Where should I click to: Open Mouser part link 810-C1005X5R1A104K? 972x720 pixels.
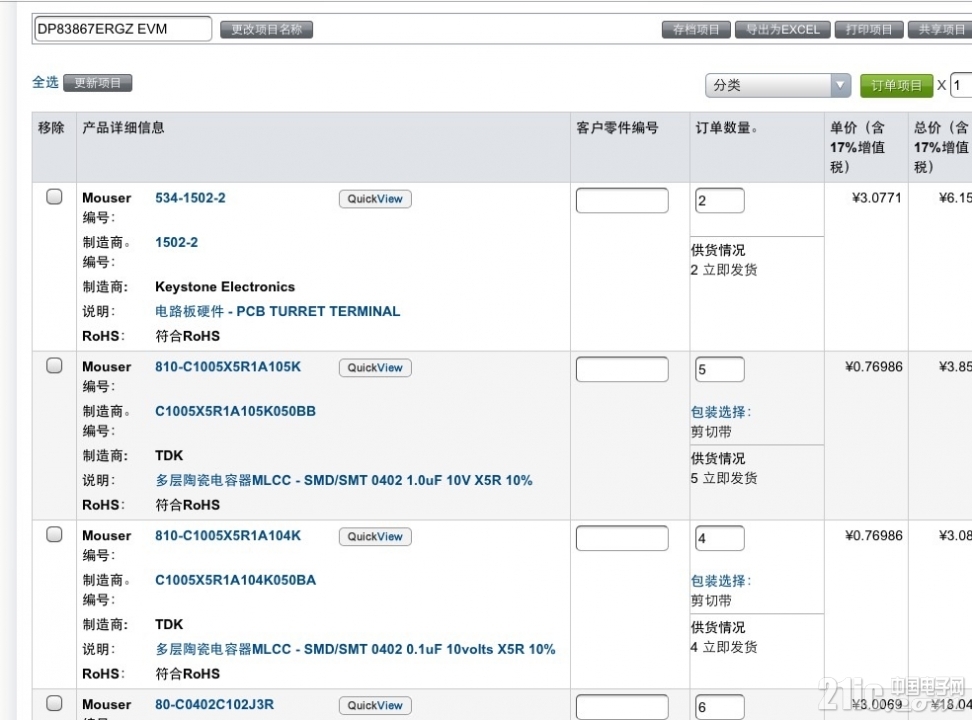tap(228, 535)
